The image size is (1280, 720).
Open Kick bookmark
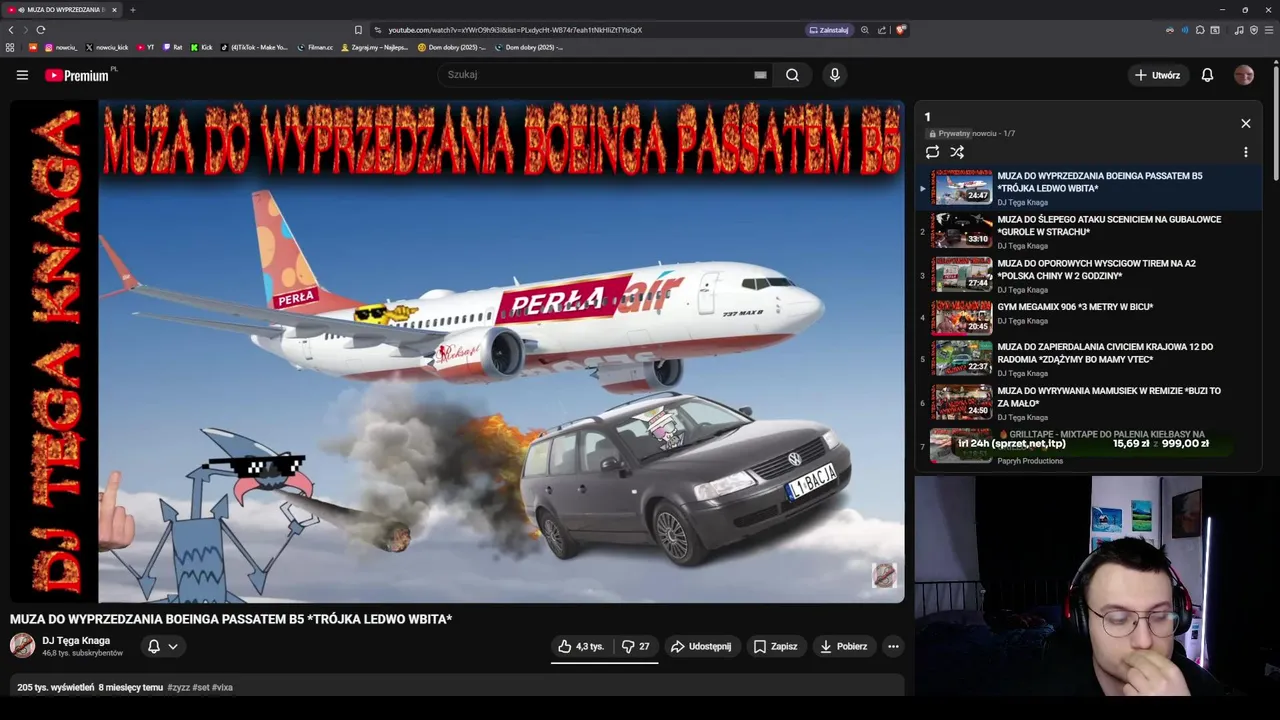(202, 47)
